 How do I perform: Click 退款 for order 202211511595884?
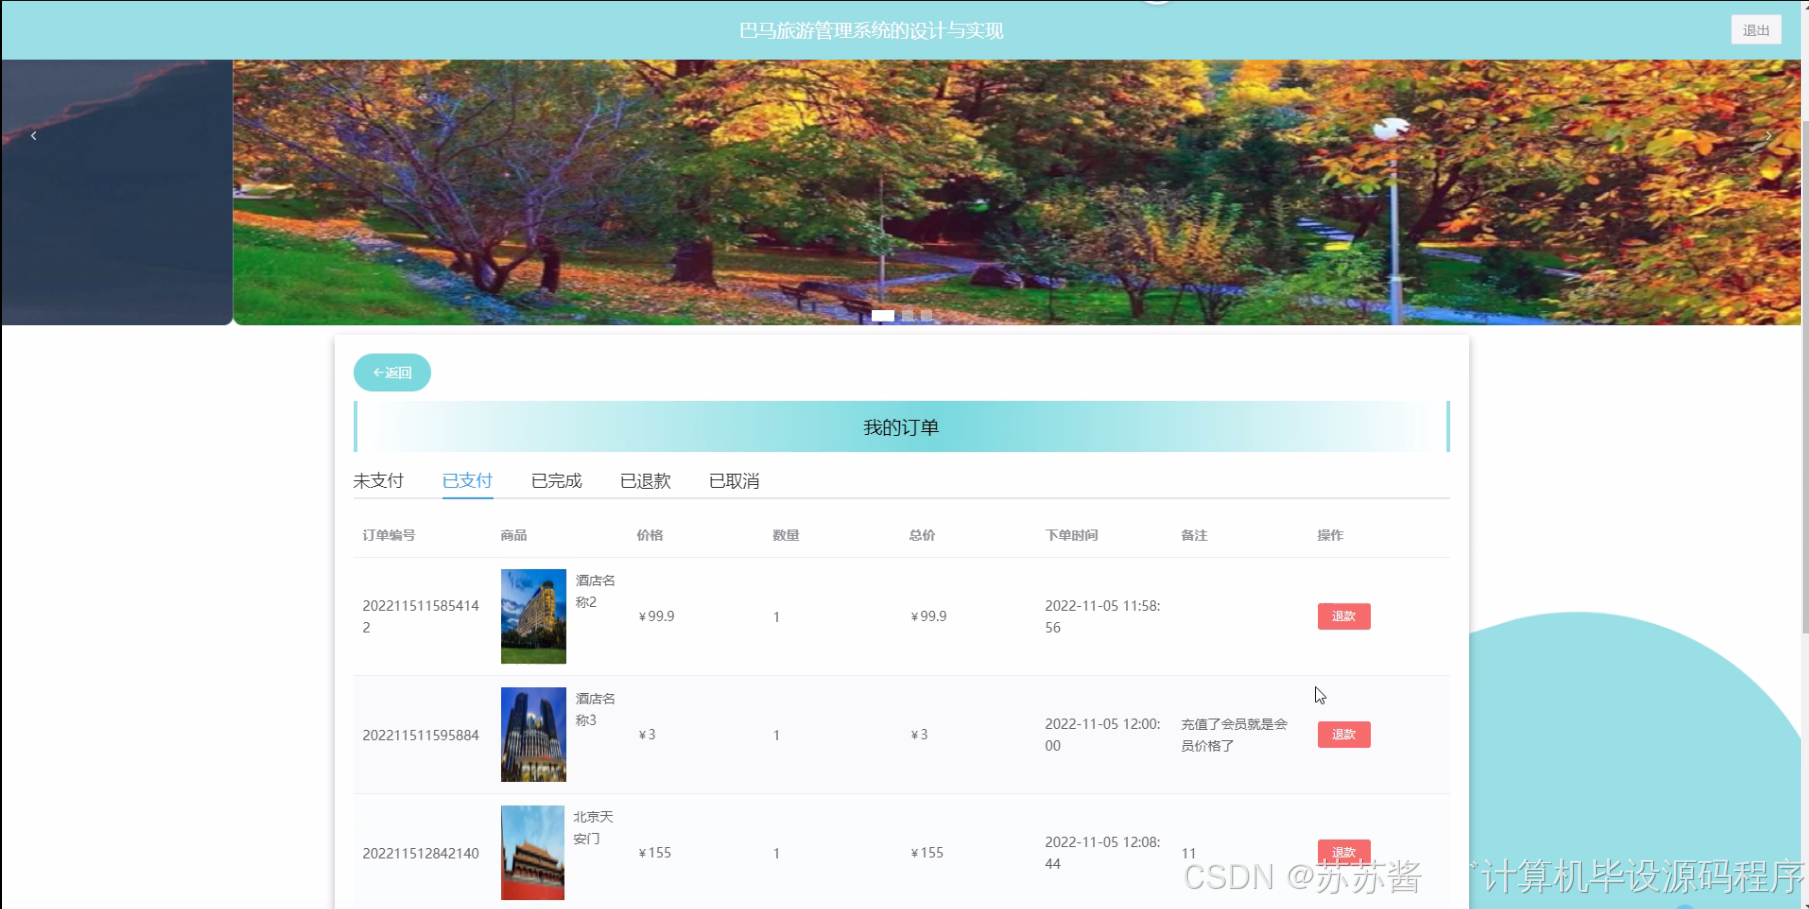click(x=1344, y=734)
